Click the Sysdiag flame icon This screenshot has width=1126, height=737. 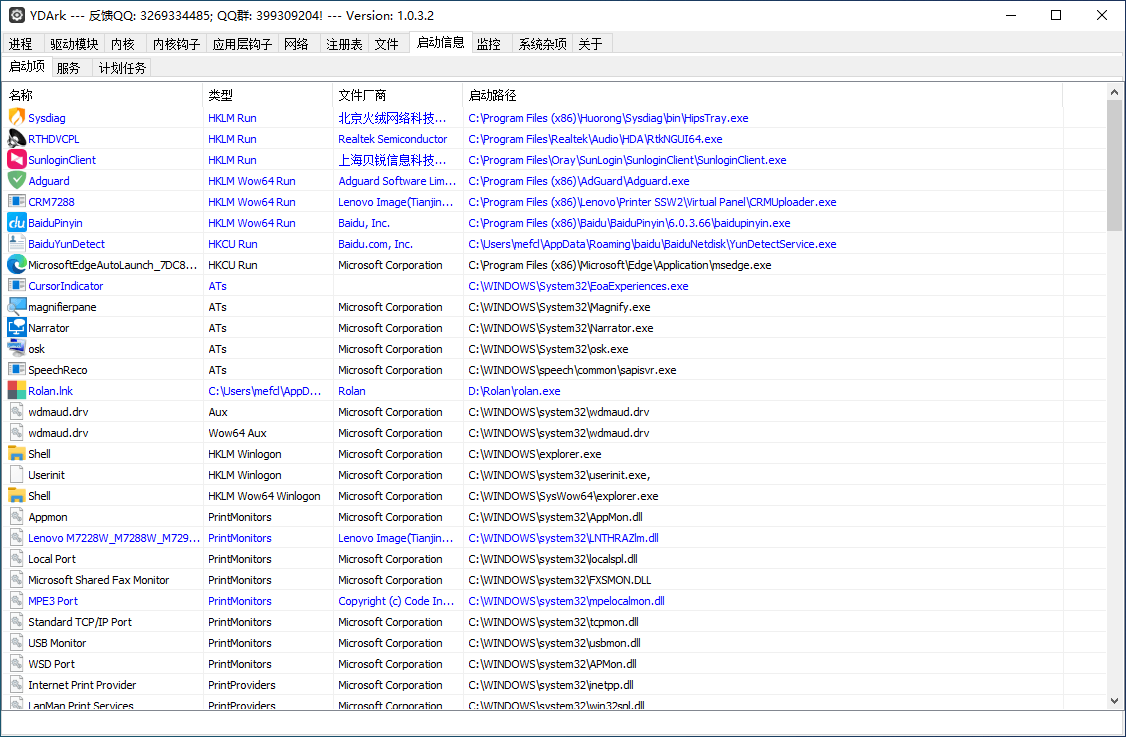click(x=16, y=117)
